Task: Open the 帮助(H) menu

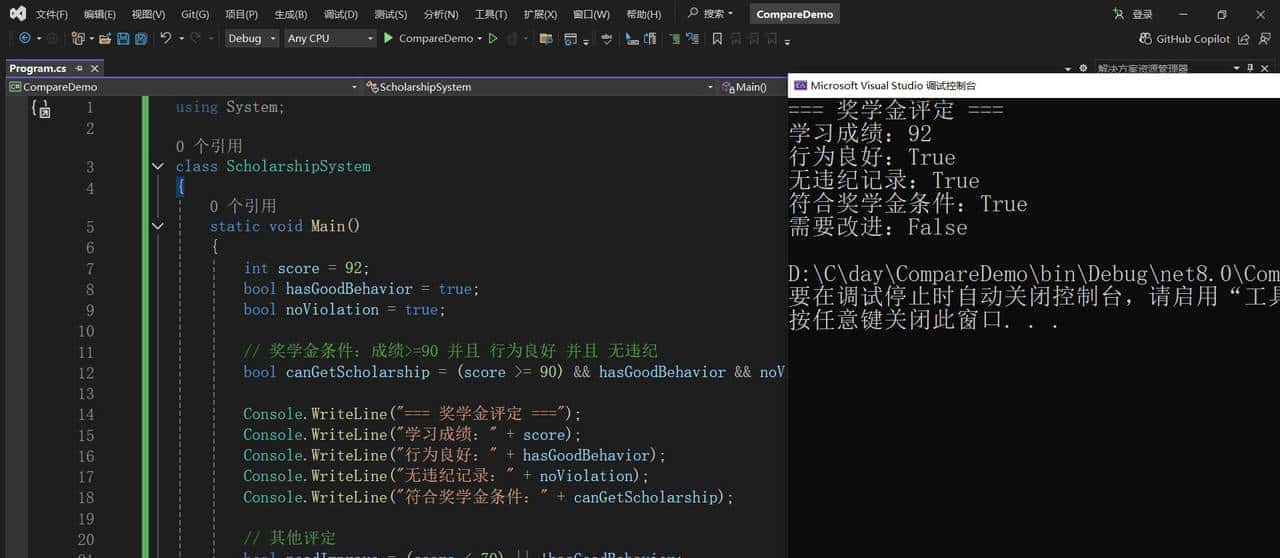Action: click(643, 14)
